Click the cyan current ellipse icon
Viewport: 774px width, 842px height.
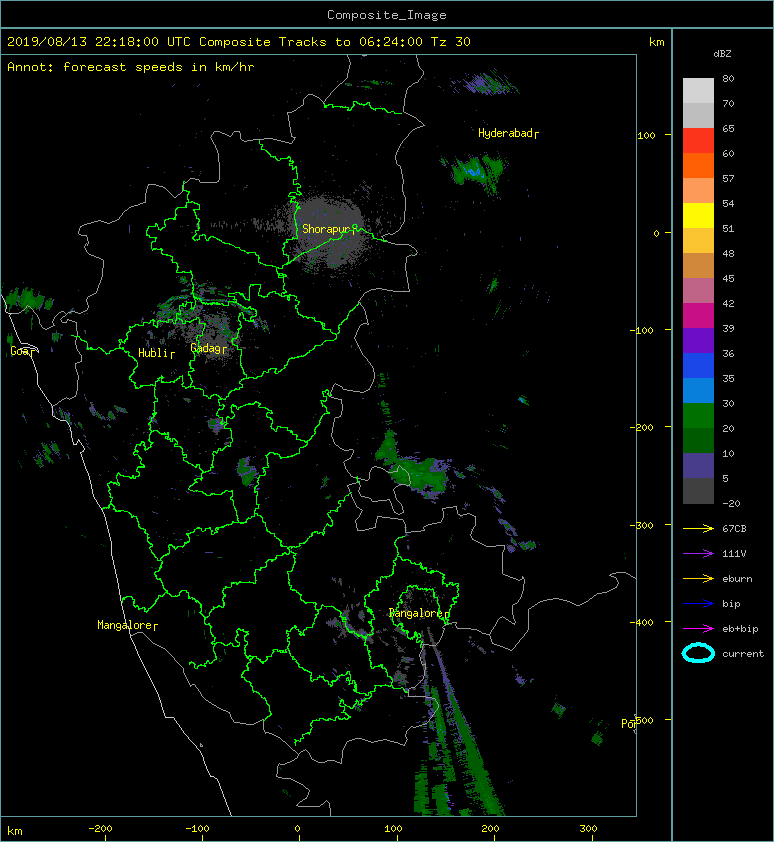click(698, 653)
